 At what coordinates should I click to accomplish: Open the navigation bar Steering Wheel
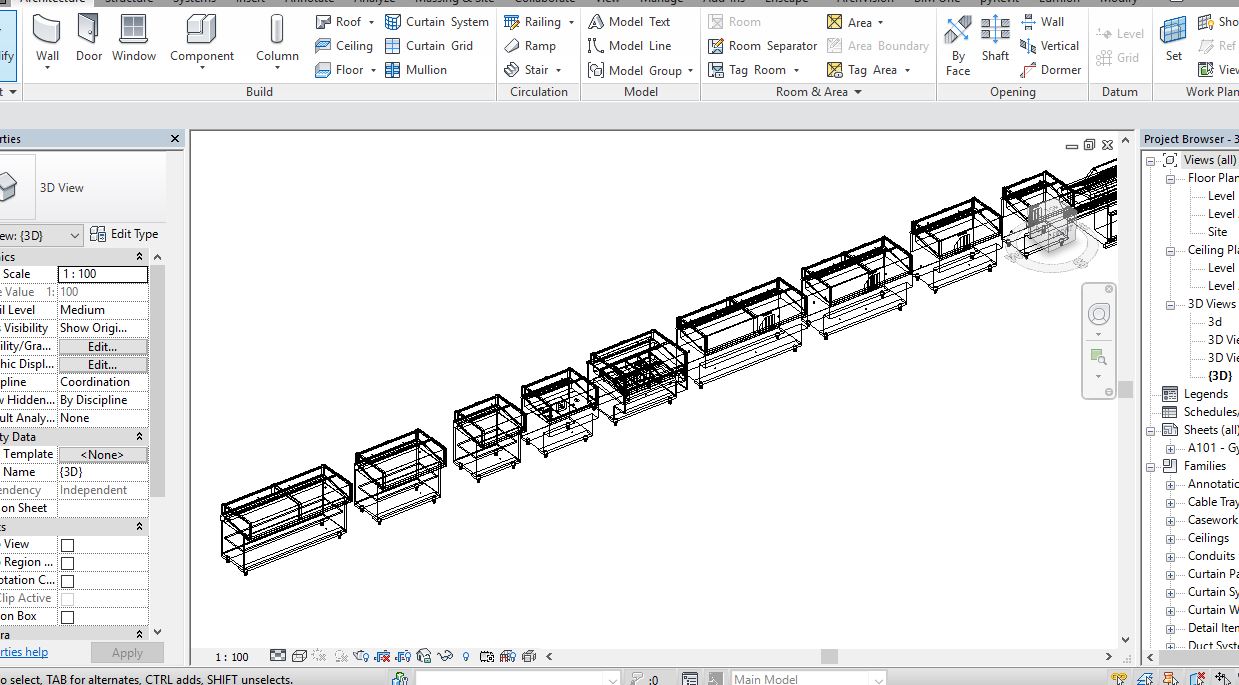[1099, 315]
